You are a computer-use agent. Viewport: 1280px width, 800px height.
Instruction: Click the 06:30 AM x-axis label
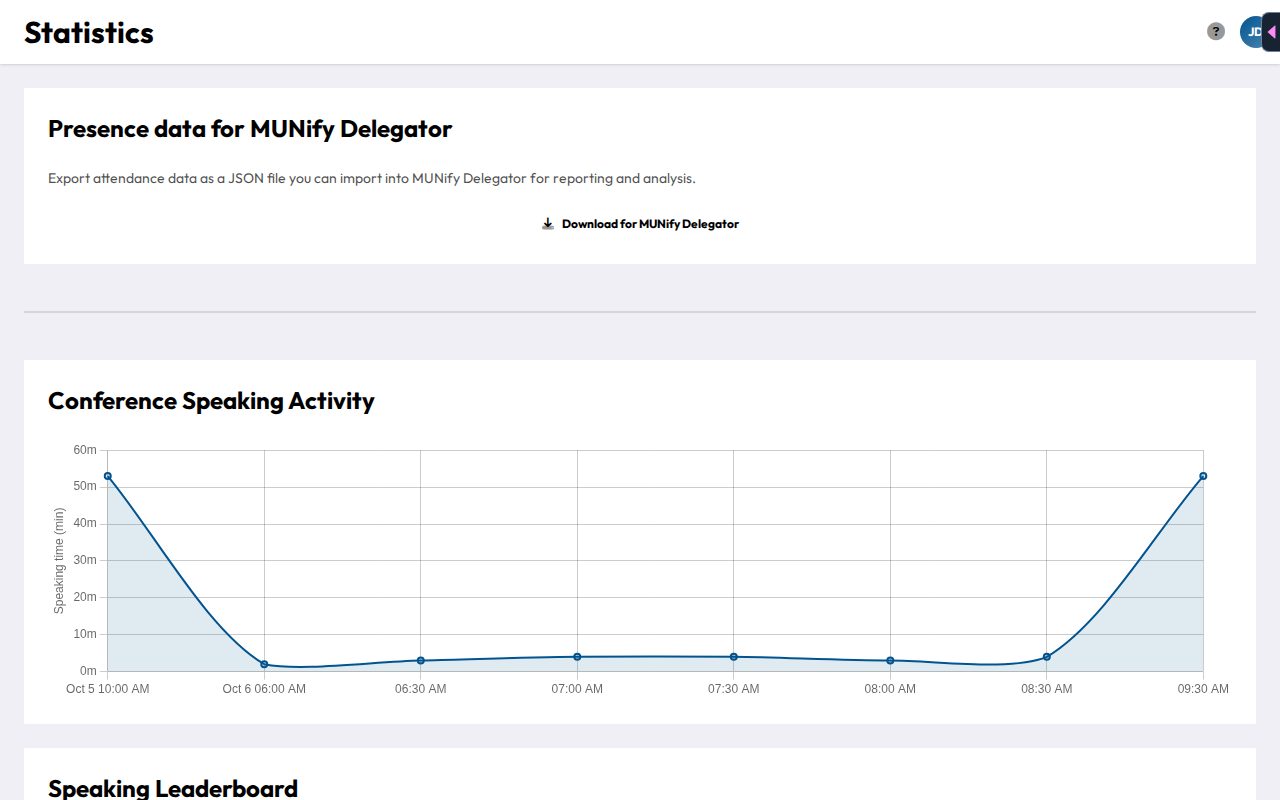coord(421,689)
